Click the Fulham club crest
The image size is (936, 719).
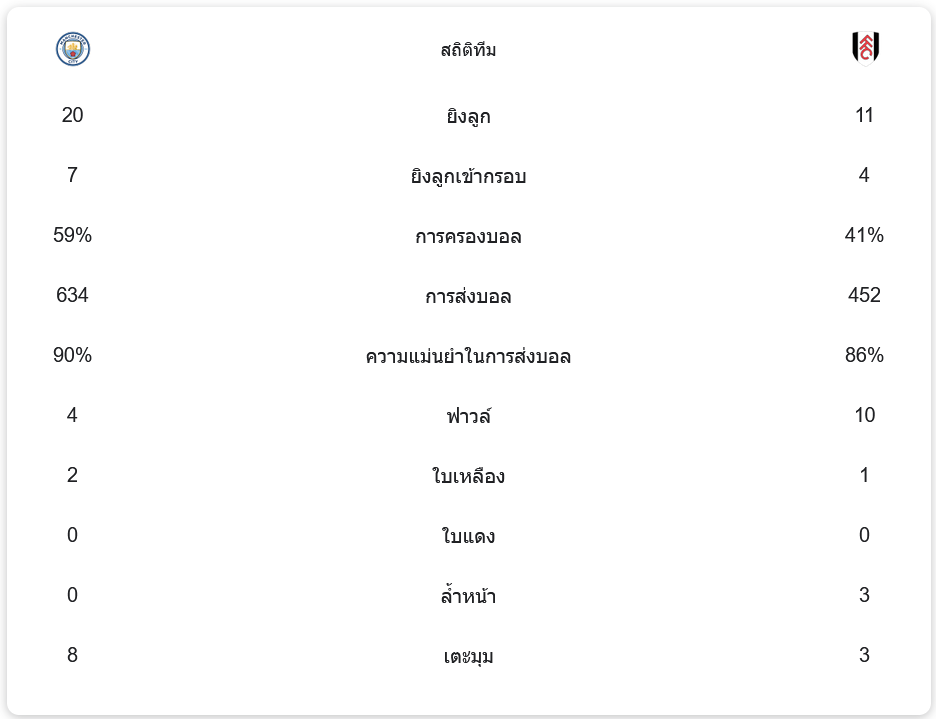[x=865, y=48]
